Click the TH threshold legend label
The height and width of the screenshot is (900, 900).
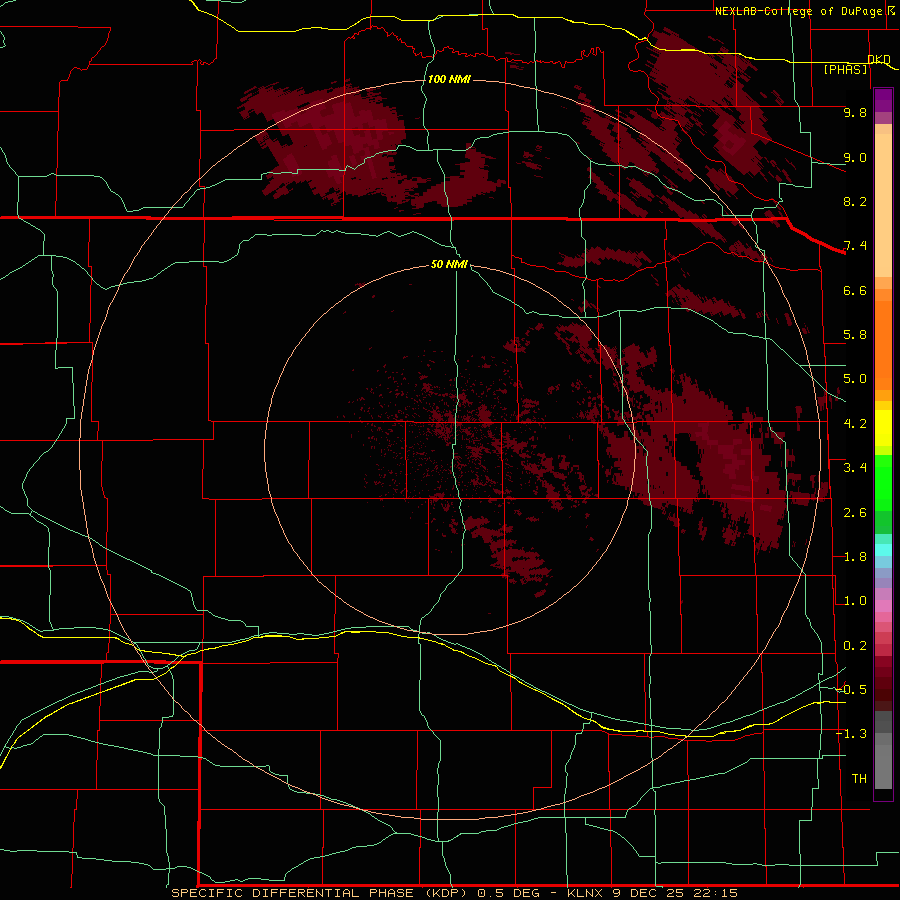point(859,779)
